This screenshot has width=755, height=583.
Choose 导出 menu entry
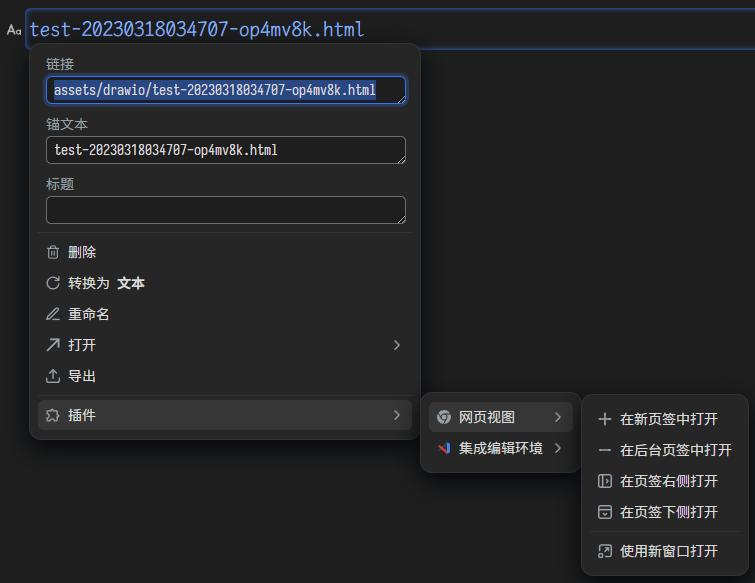point(225,376)
